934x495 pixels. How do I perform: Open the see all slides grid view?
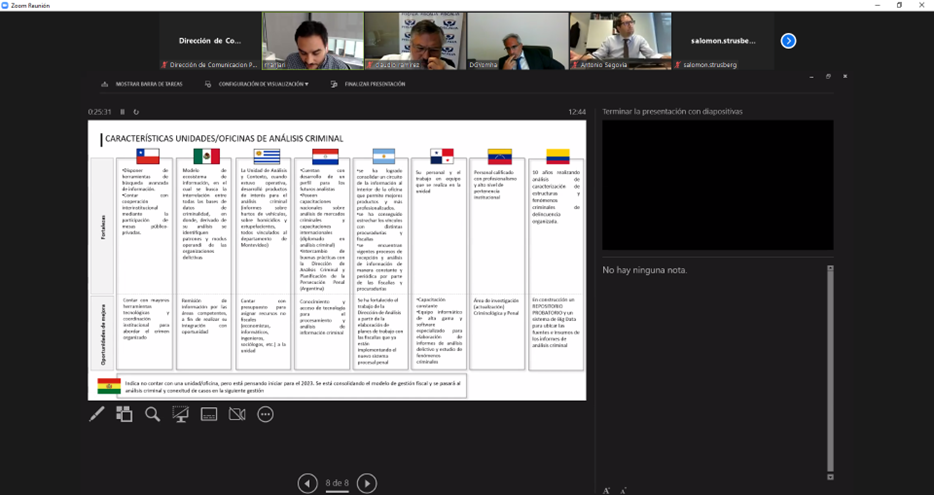[124, 414]
